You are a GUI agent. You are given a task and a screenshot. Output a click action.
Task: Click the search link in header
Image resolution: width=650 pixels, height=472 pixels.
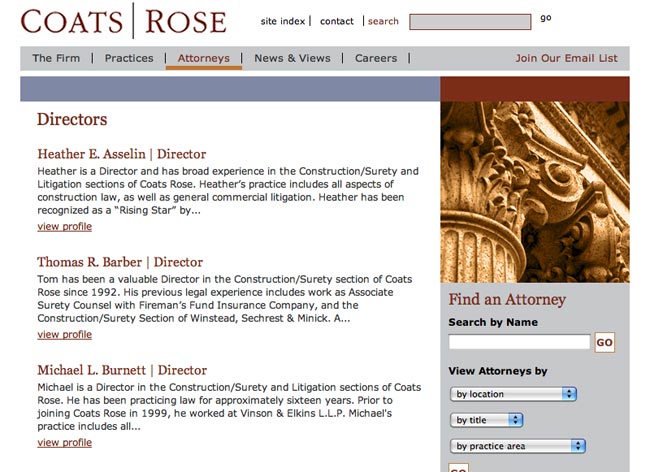click(x=383, y=21)
